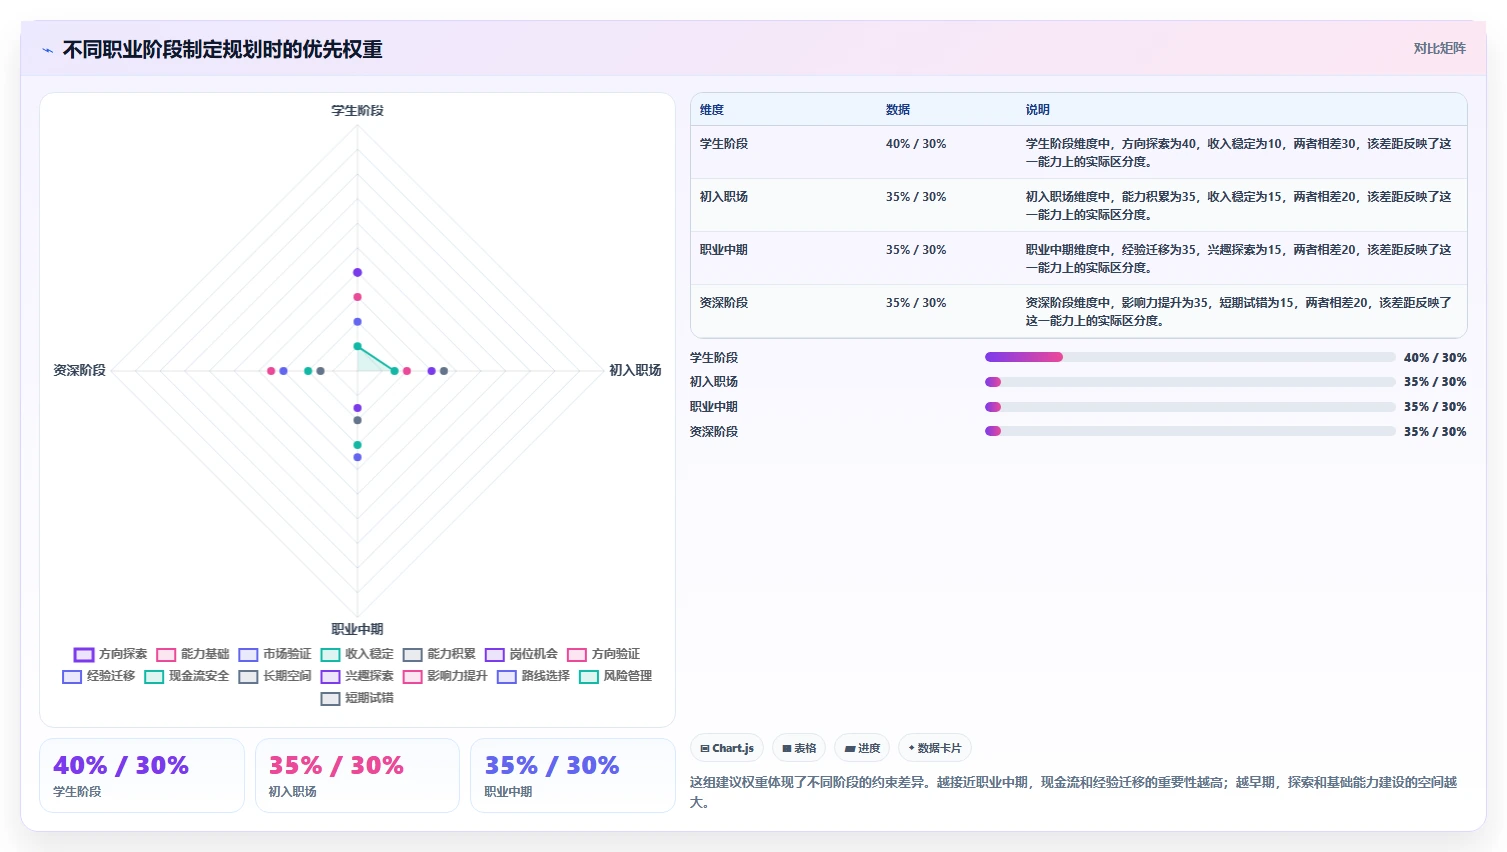Toggle the 经验迁移 legend item

[99, 676]
